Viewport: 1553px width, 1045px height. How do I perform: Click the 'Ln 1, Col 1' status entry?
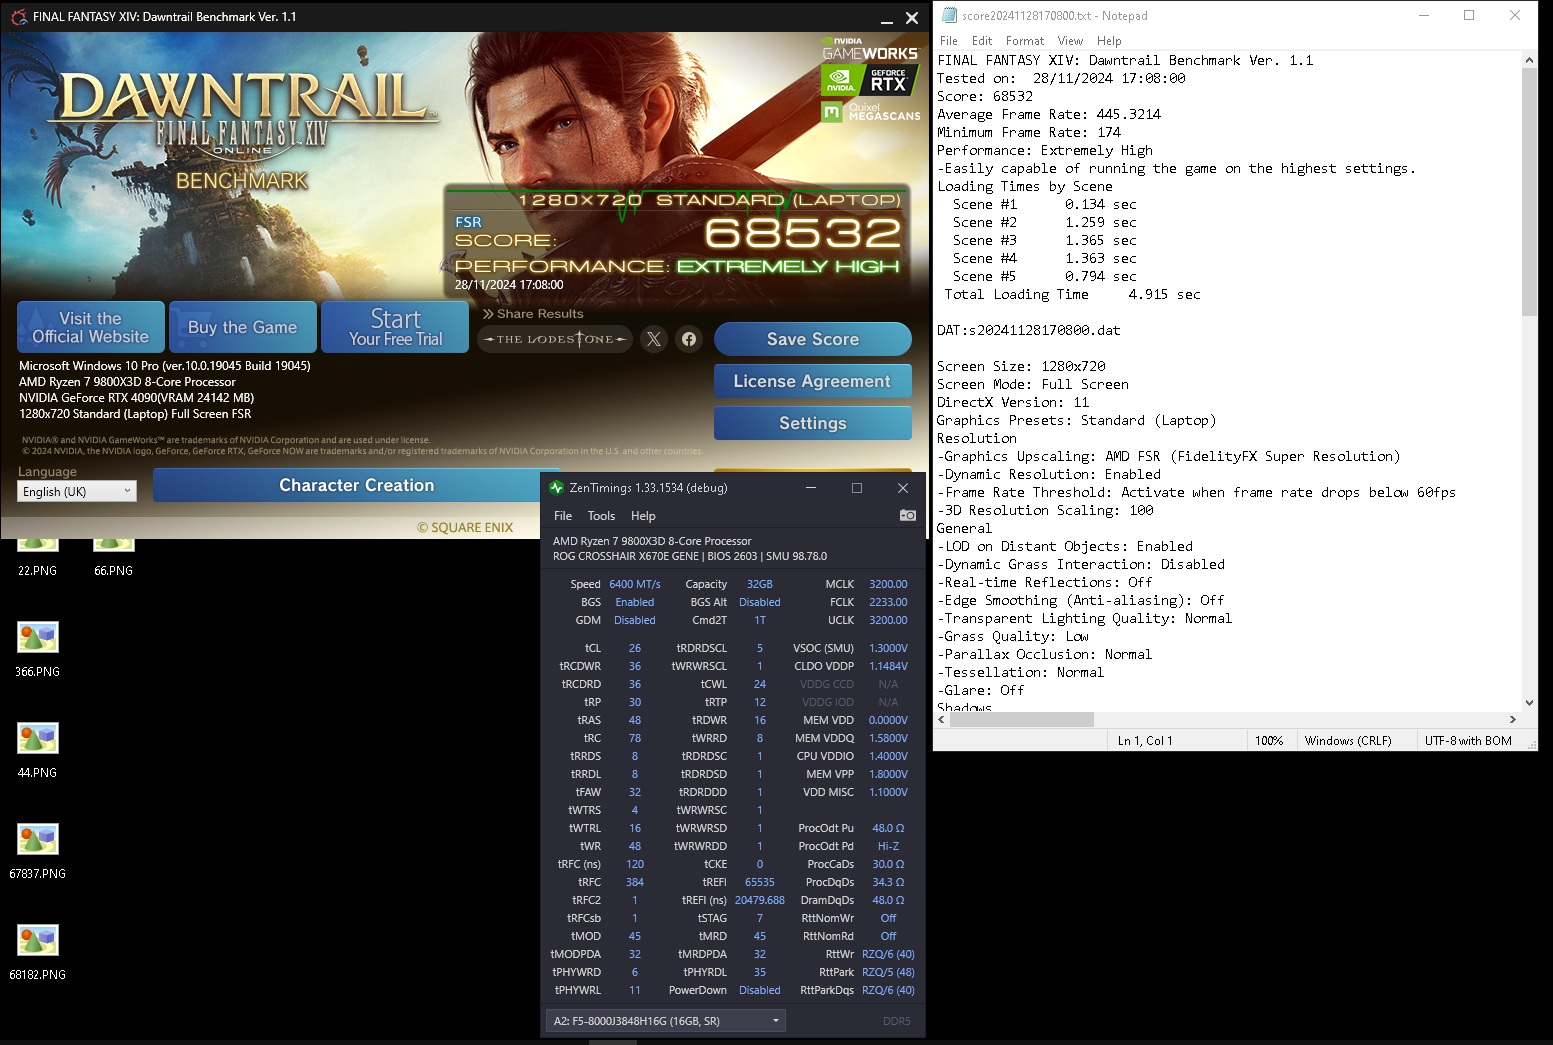coord(1145,741)
